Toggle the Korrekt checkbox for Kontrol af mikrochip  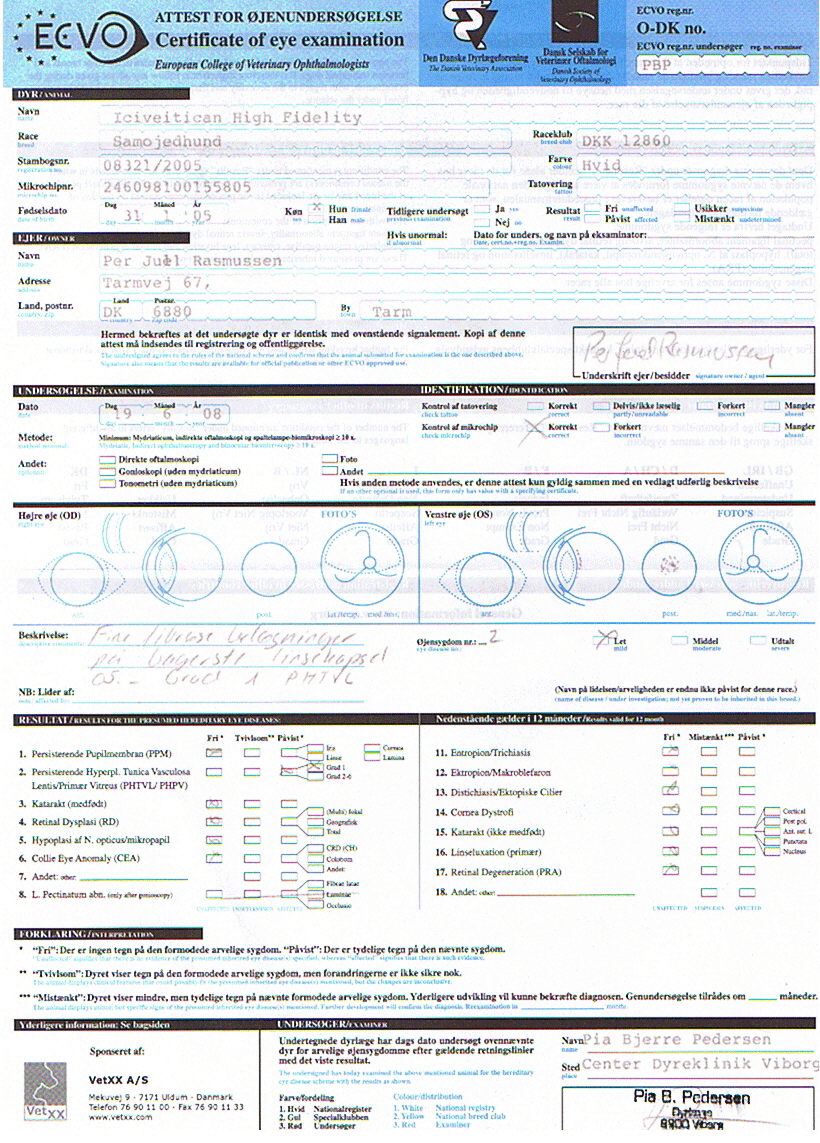point(536,427)
